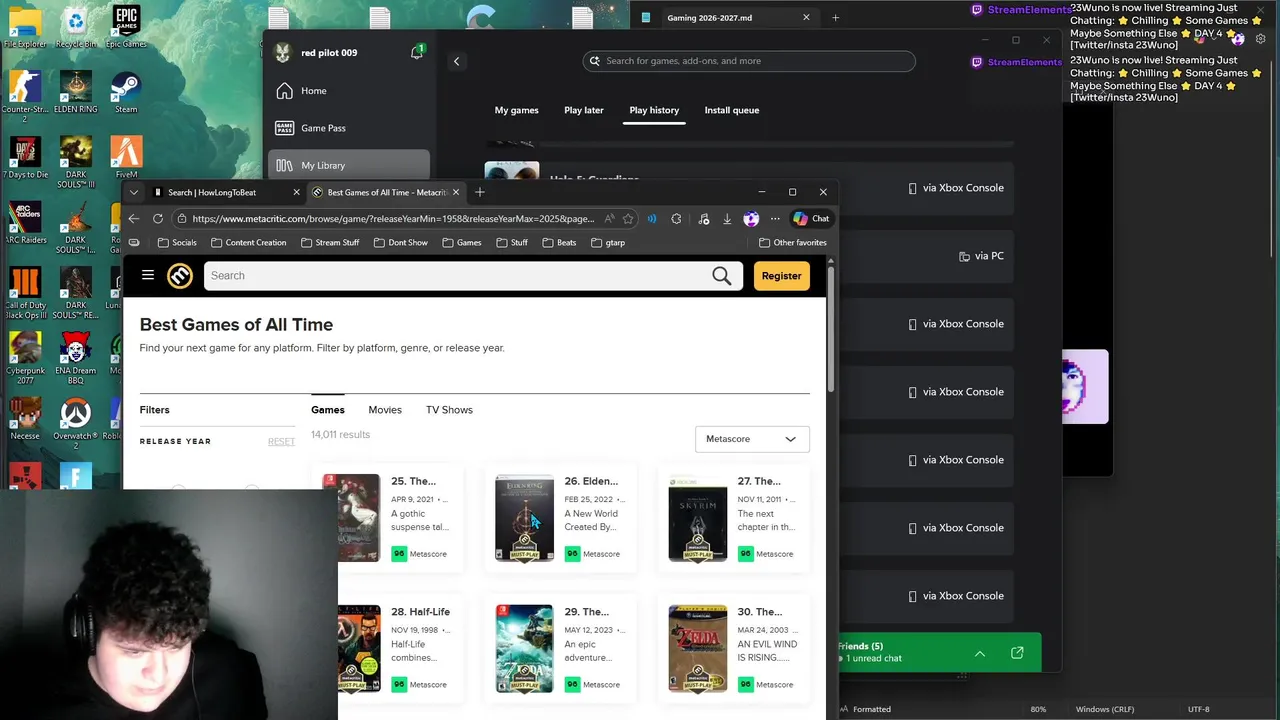The height and width of the screenshot is (720, 1280).
Task: Open the Metacritic hamburger menu
Action: (148, 275)
